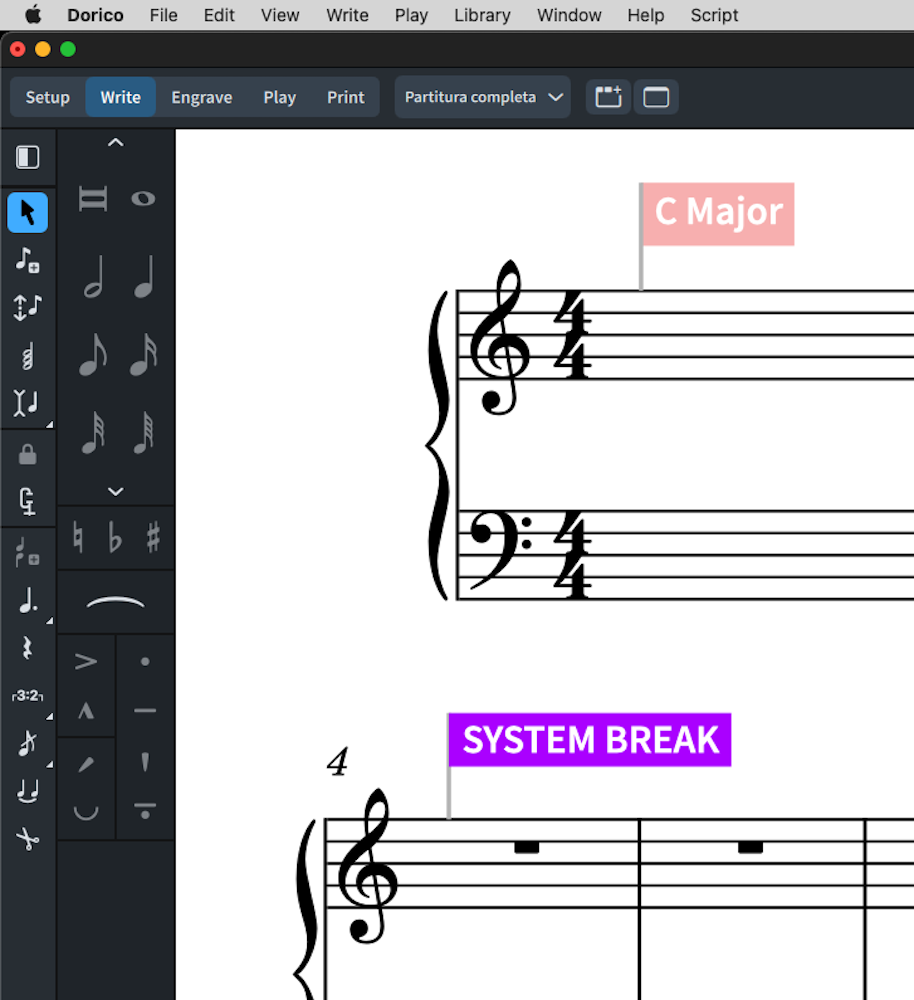The width and height of the screenshot is (914, 1000).
Task: Select the treble staff 4/4 time signature
Action: 572,335
